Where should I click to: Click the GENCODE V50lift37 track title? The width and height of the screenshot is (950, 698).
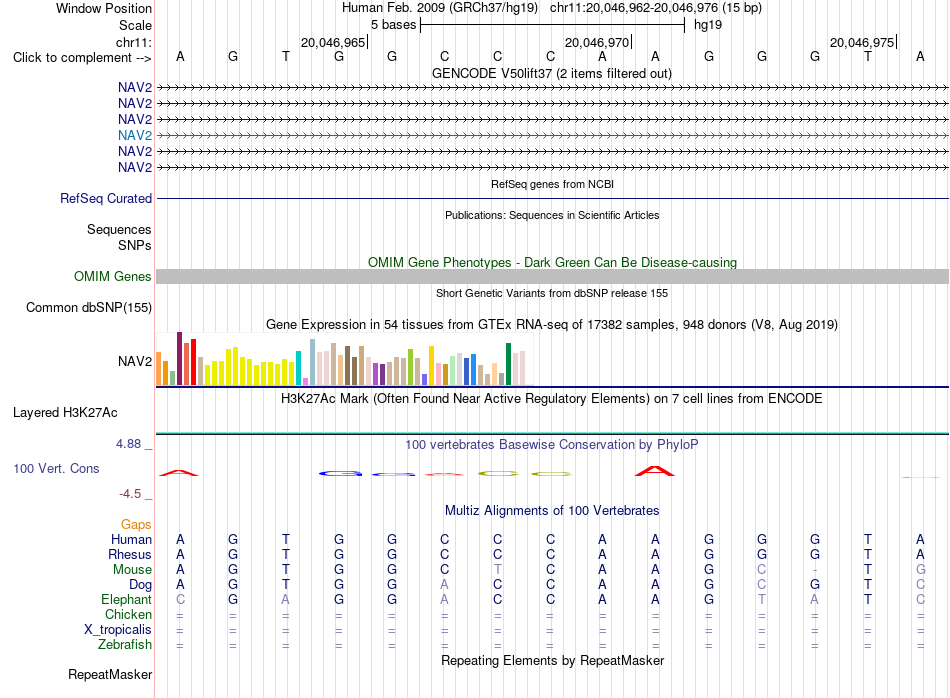click(552, 73)
